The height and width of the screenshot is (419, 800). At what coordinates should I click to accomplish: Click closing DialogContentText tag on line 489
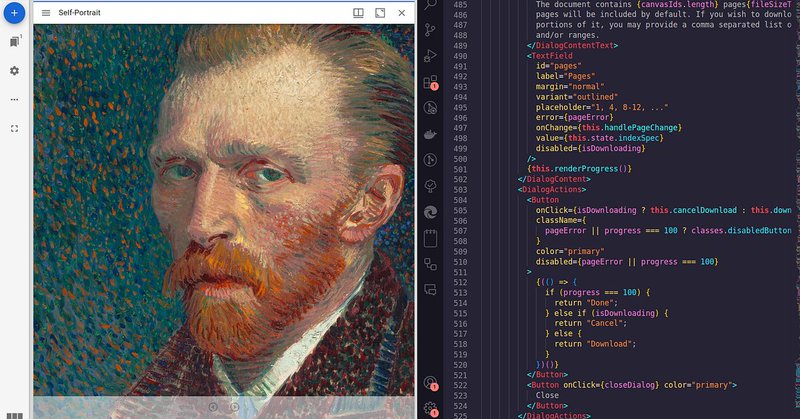pyautogui.click(x=572, y=45)
